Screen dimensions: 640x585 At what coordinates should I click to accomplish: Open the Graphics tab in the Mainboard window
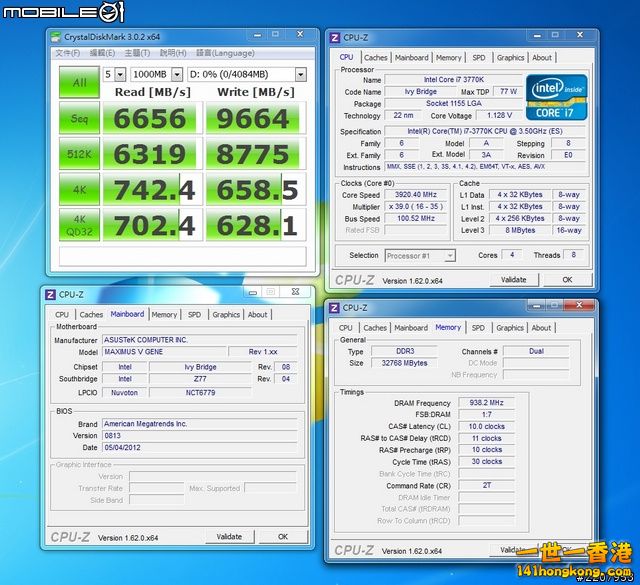[226, 314]
